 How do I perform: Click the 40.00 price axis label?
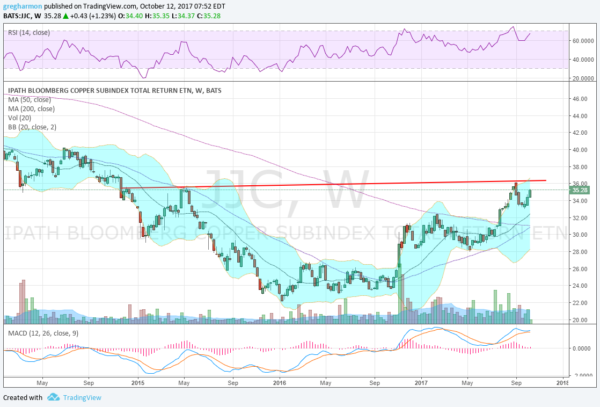[x=580, y=150]
